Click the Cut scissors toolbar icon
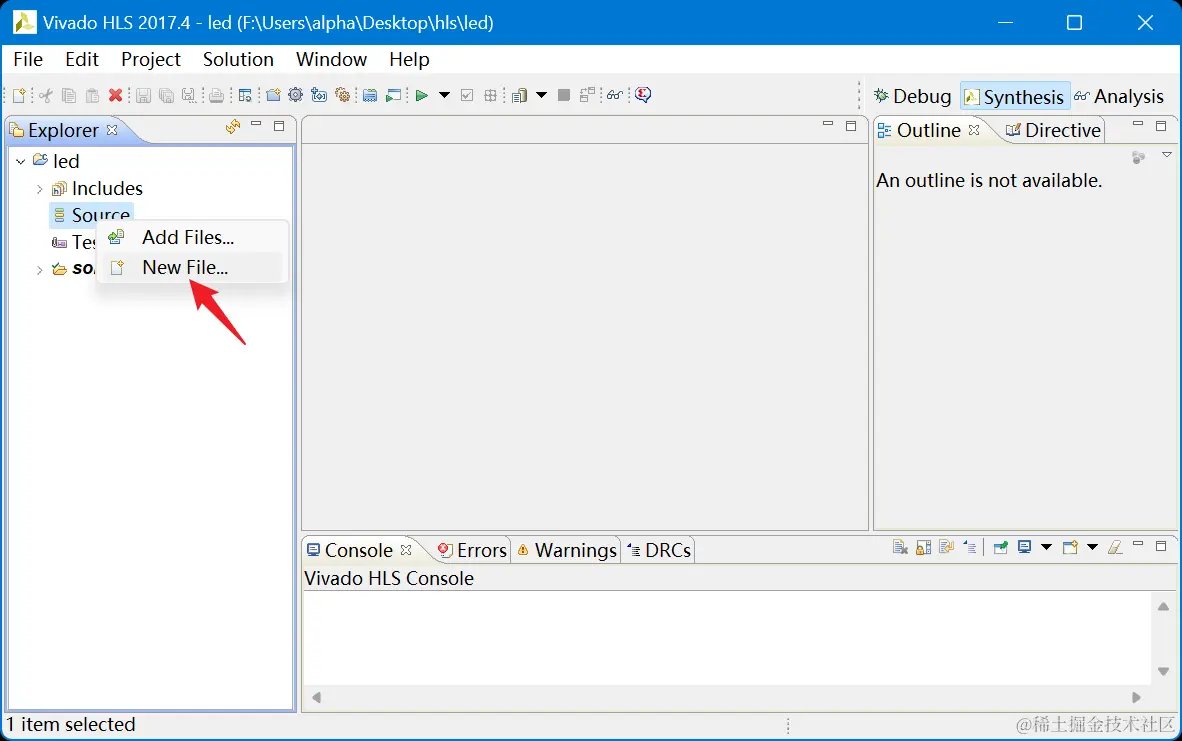Viewport: 1182px width, 741px height. 46,95
